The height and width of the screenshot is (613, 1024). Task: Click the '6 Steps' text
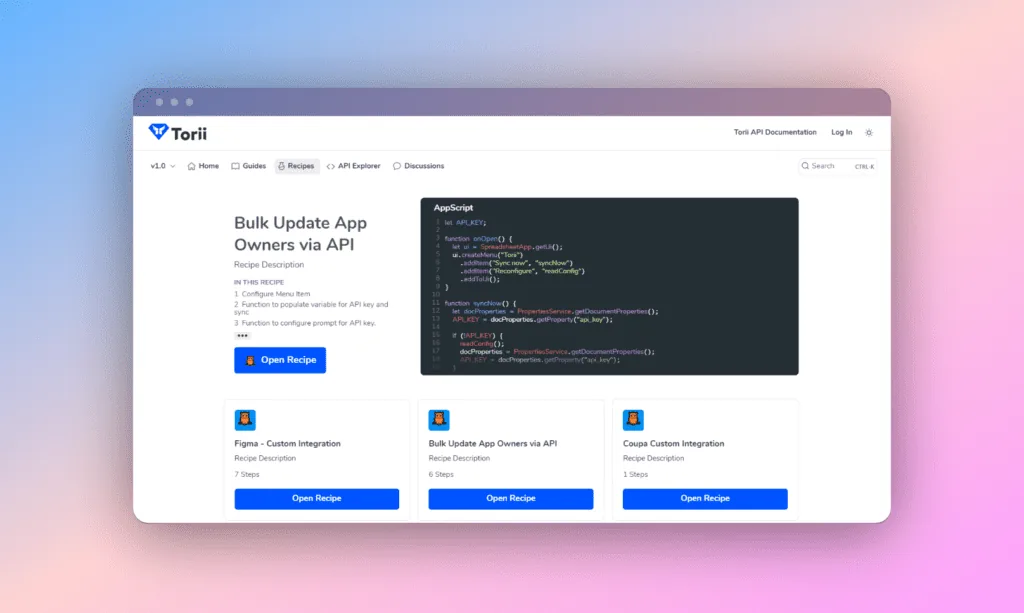pyautogui.click(x=441, y=475)
